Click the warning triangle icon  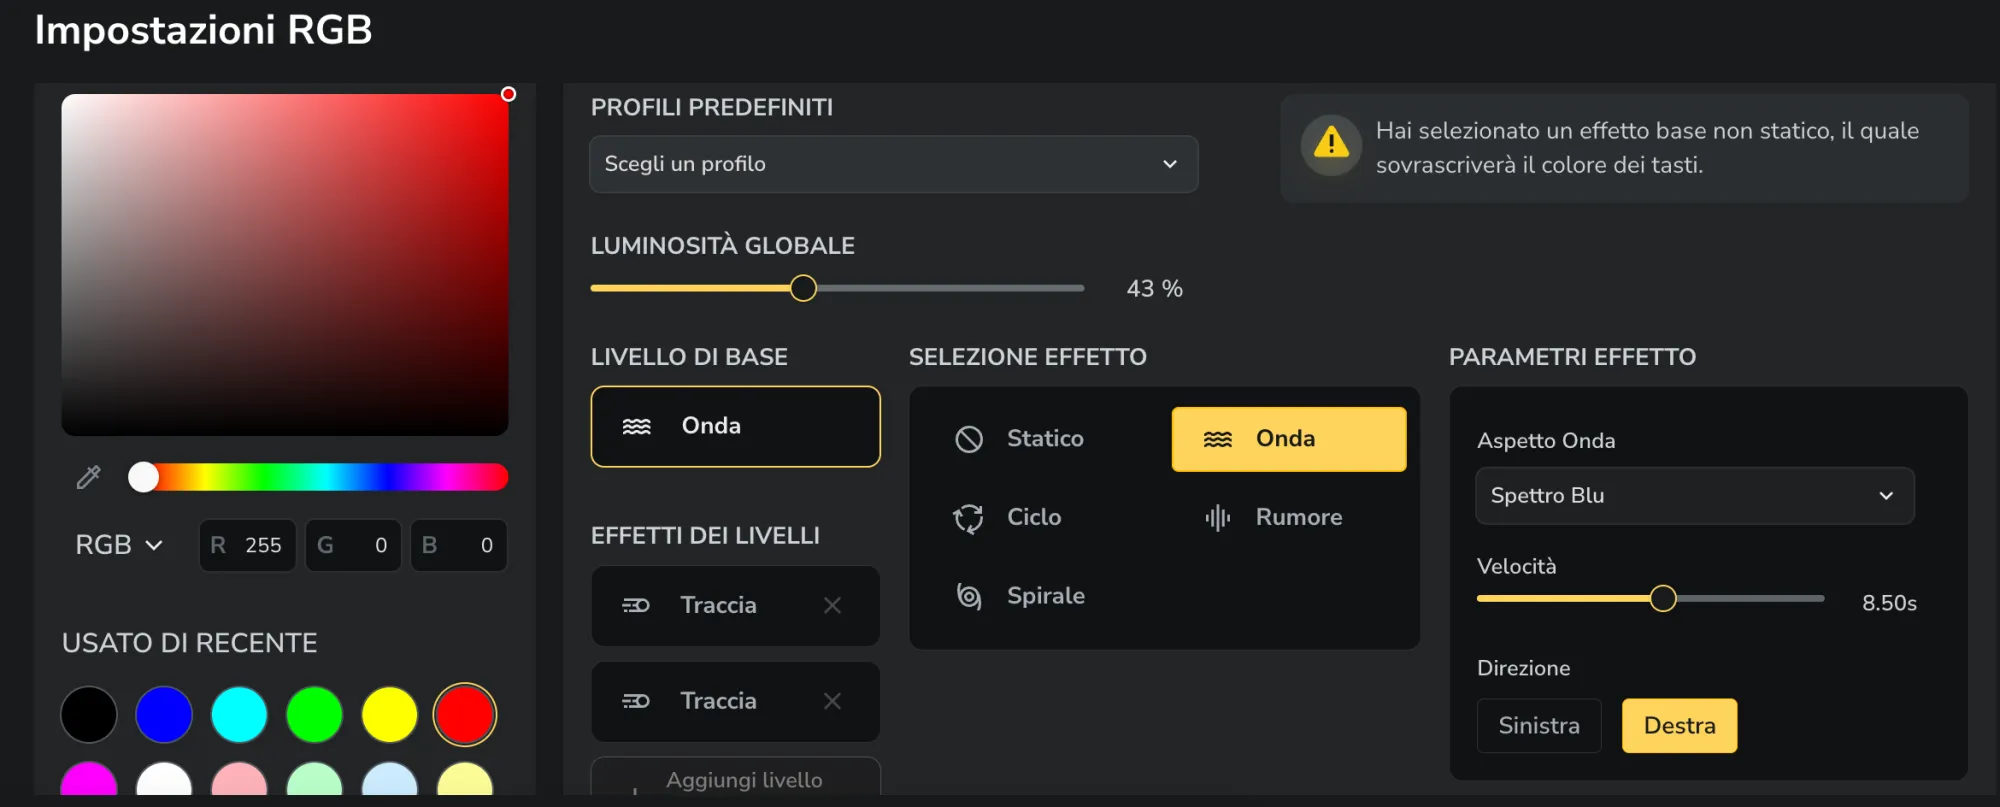pos(1331,143)
